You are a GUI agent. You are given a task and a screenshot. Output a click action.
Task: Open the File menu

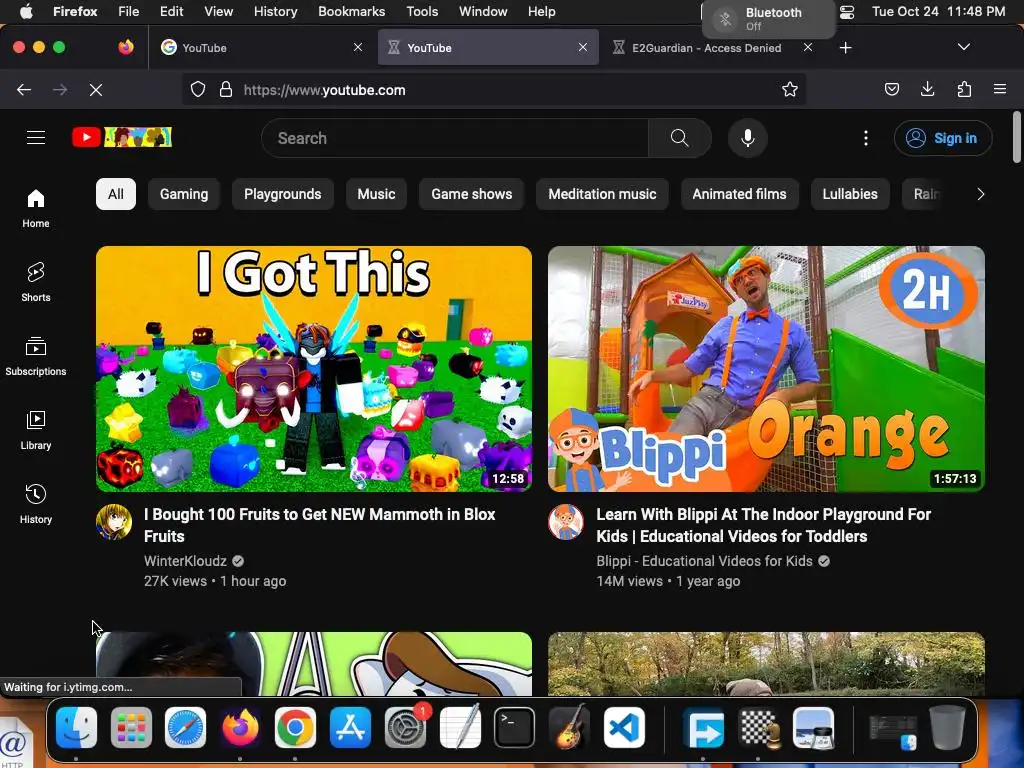pos(129,11)
